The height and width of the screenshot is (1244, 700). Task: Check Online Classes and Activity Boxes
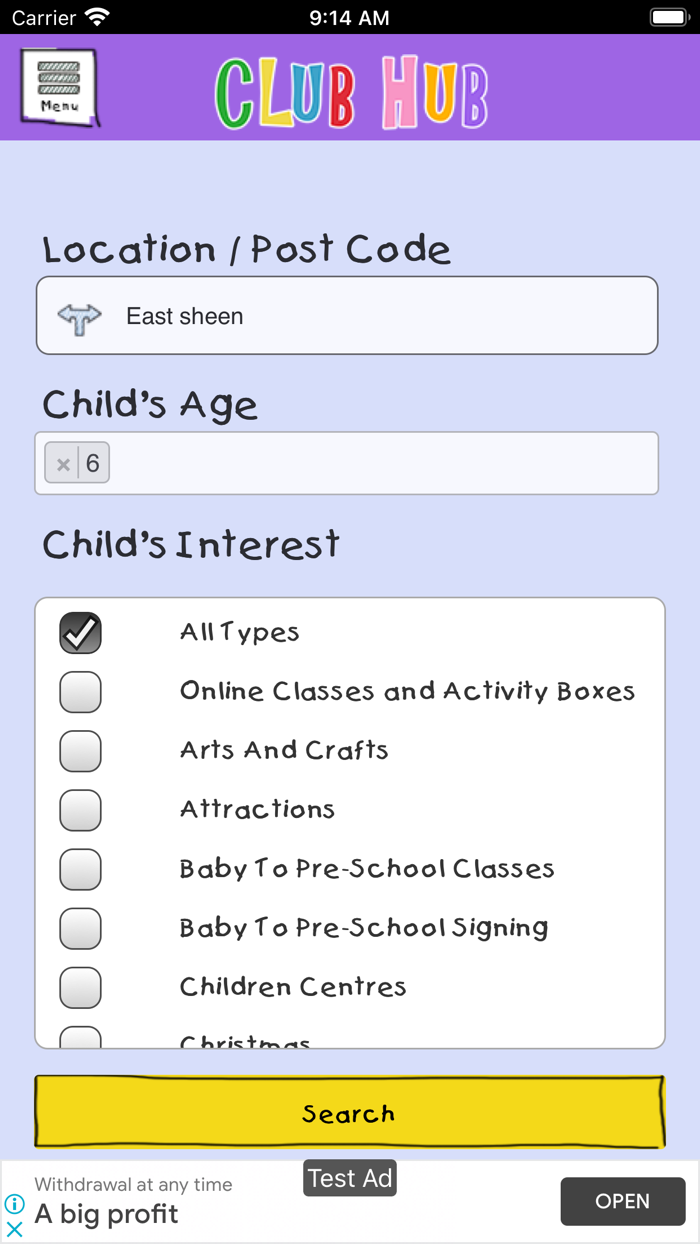tap(80, 691)
